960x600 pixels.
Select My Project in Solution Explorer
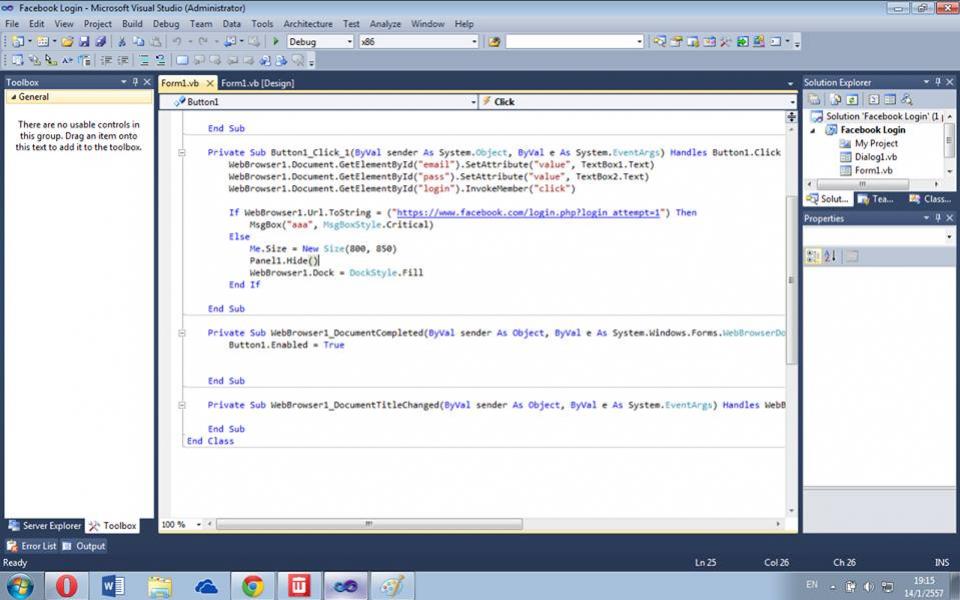click(x=876, y=143)
